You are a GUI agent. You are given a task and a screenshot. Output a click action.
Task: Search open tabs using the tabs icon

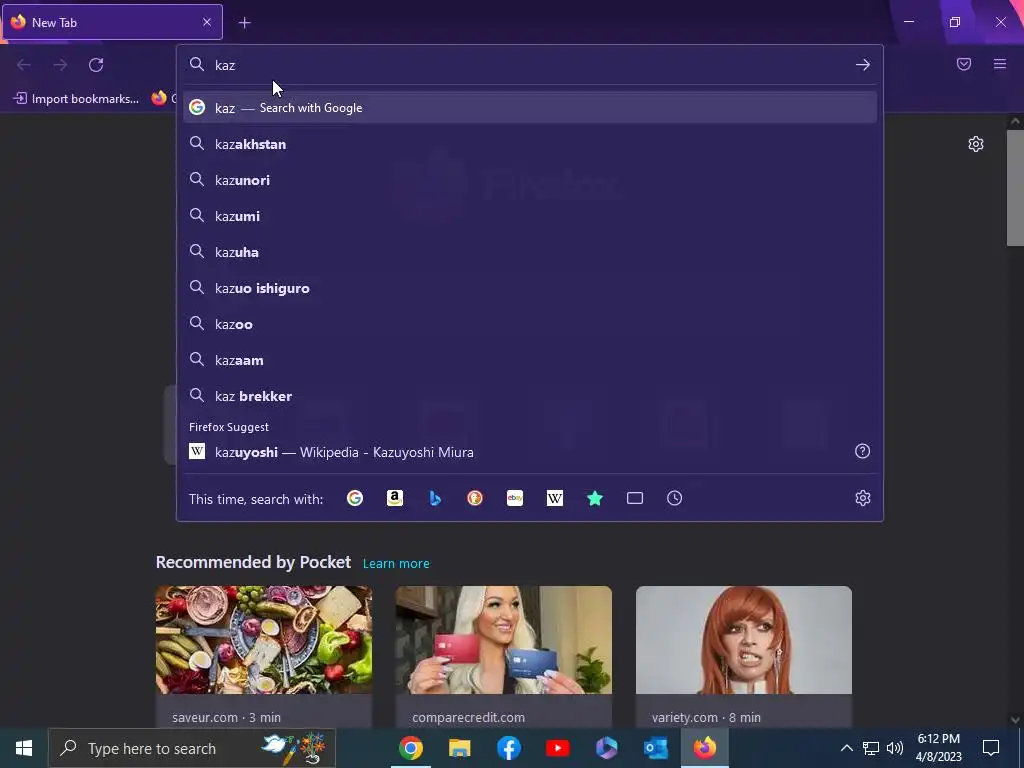tap(635, 498)
